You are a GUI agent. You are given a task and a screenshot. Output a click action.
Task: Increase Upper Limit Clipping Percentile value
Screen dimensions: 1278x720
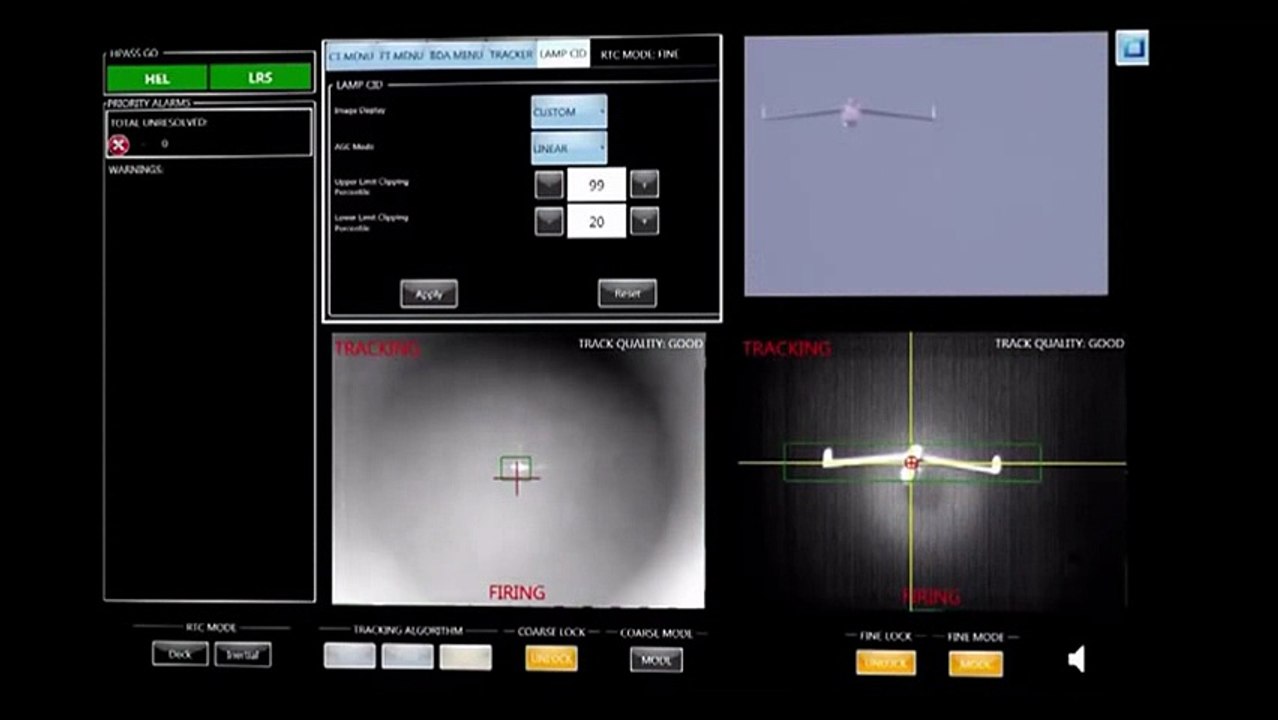(x=644, y=184)
